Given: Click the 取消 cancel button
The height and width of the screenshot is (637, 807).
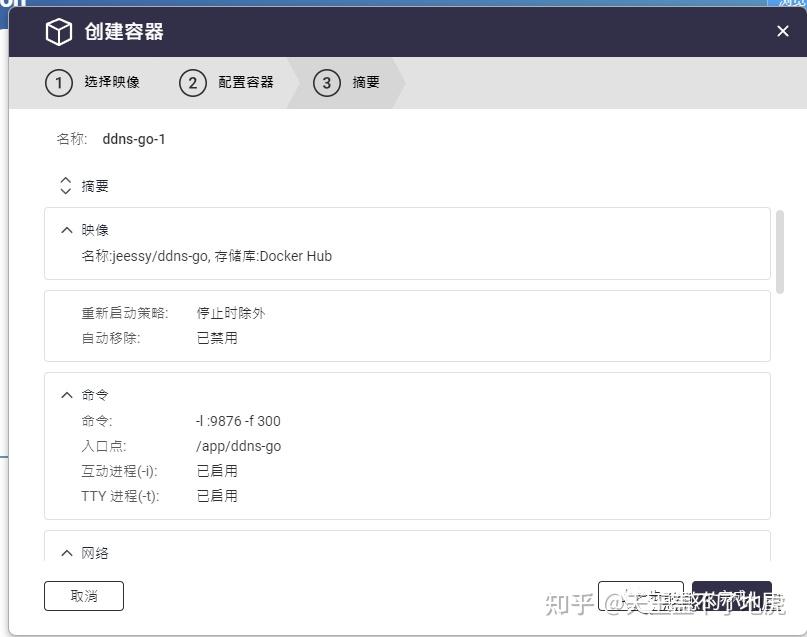Looking at the screenshot, I should pyautogui.click(x=83, y=595).
